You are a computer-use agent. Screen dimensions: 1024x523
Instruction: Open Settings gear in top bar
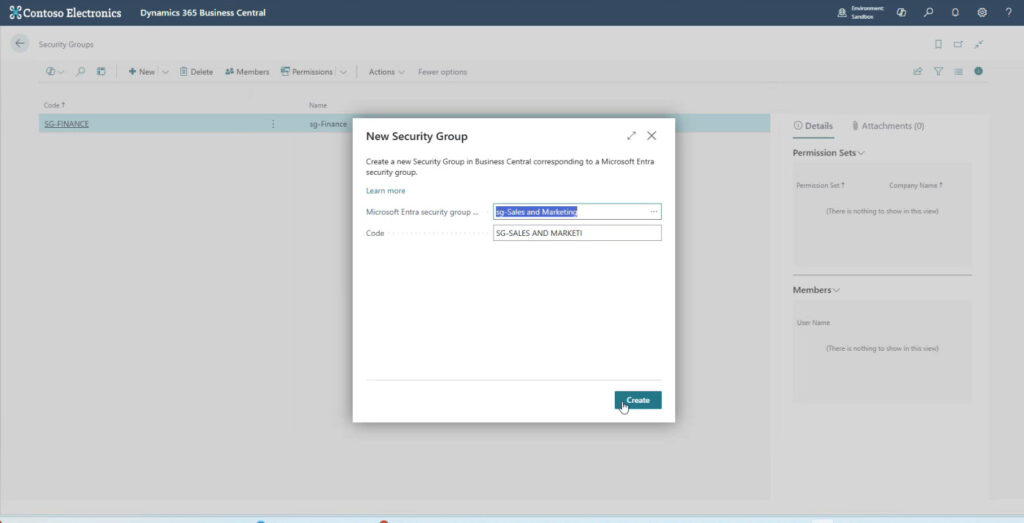pyautogui.click(x=982, y=12)
